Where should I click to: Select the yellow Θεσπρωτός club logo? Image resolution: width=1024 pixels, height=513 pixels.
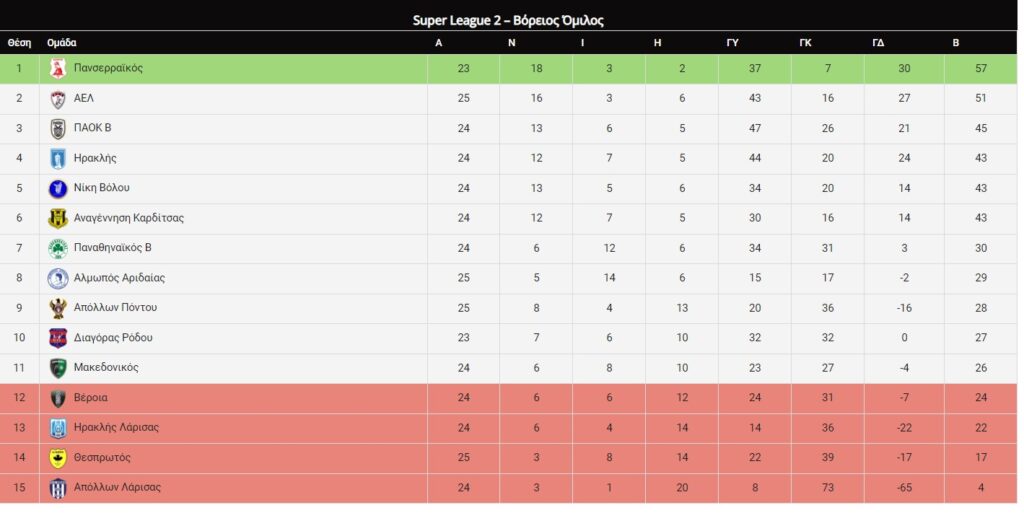[x=58, y=458]
